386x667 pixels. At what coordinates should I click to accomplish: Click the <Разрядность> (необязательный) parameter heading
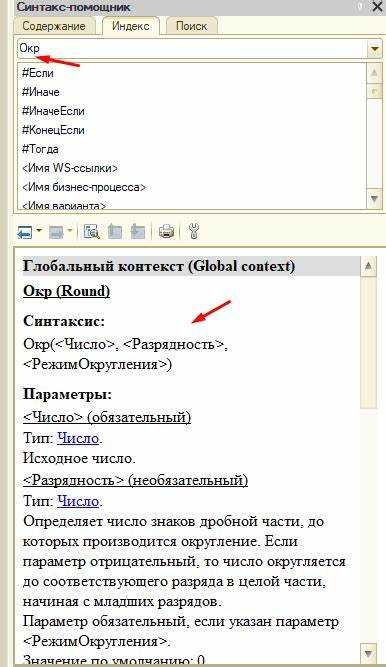(135, 480)
